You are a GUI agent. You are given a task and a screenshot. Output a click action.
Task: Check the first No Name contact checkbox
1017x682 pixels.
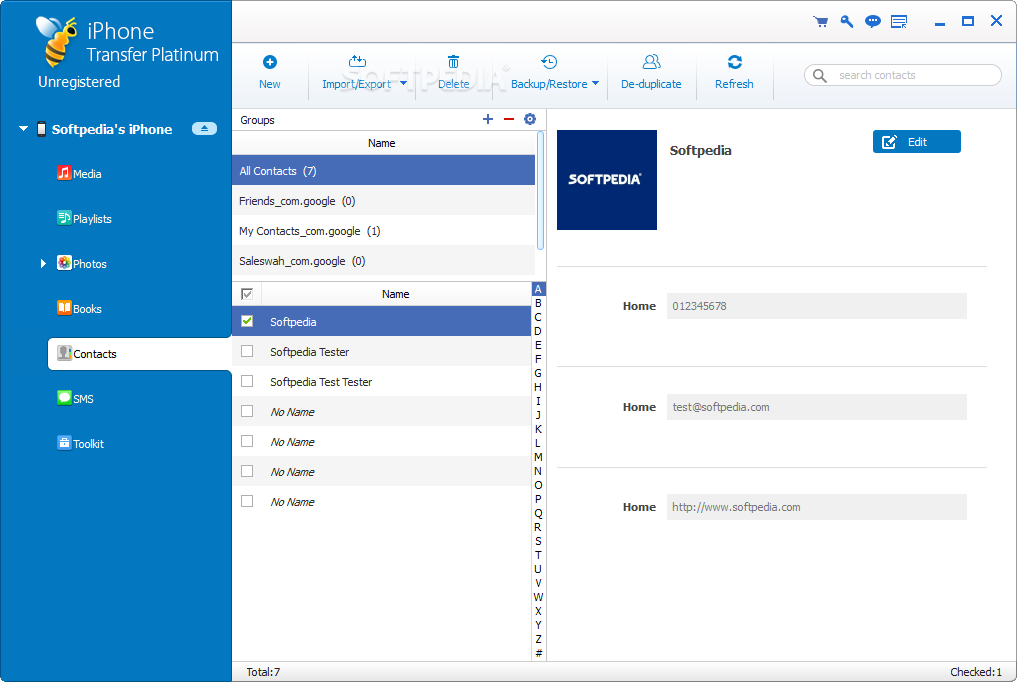point(247,411)
